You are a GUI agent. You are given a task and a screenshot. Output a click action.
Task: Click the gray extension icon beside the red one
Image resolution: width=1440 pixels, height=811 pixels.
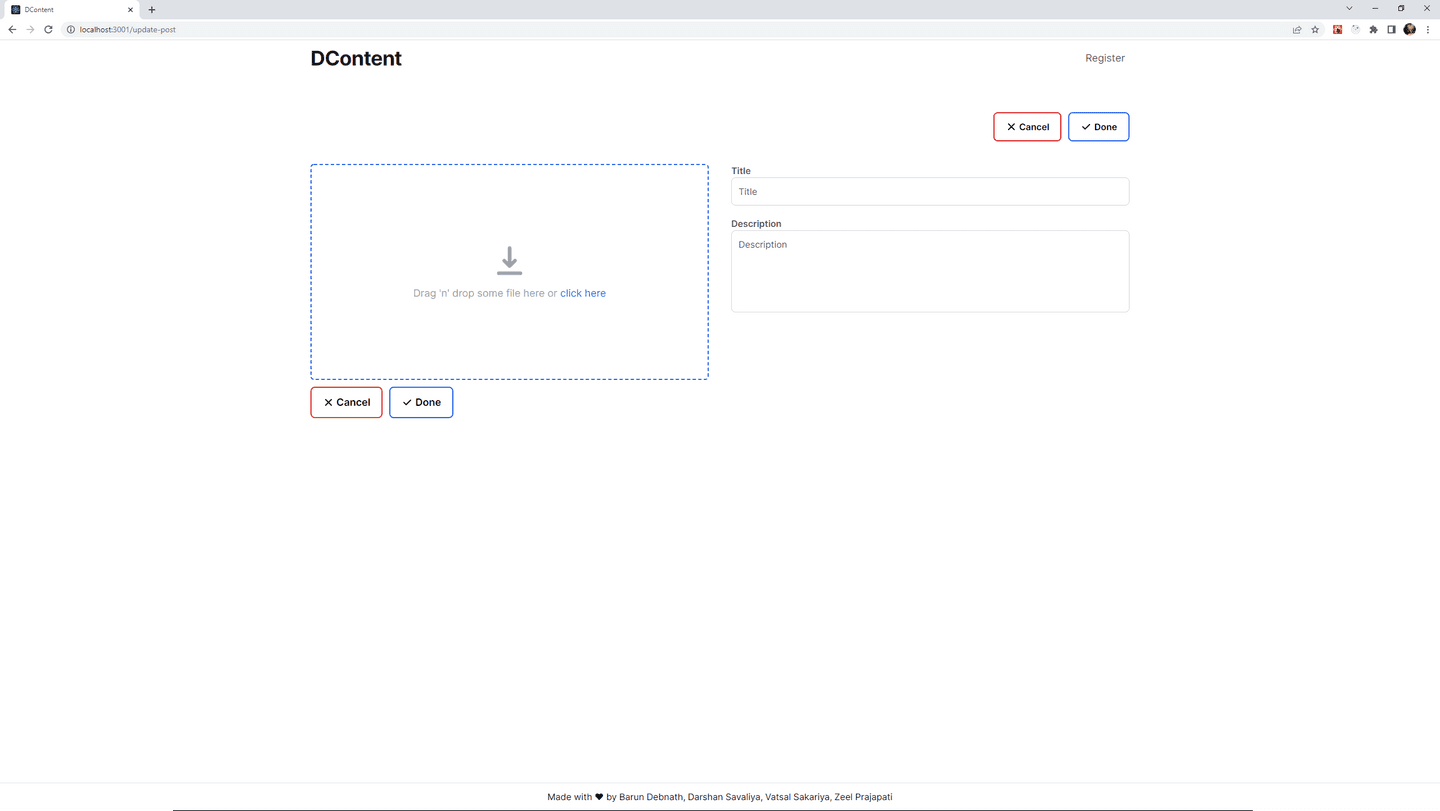click(1355, 29)
